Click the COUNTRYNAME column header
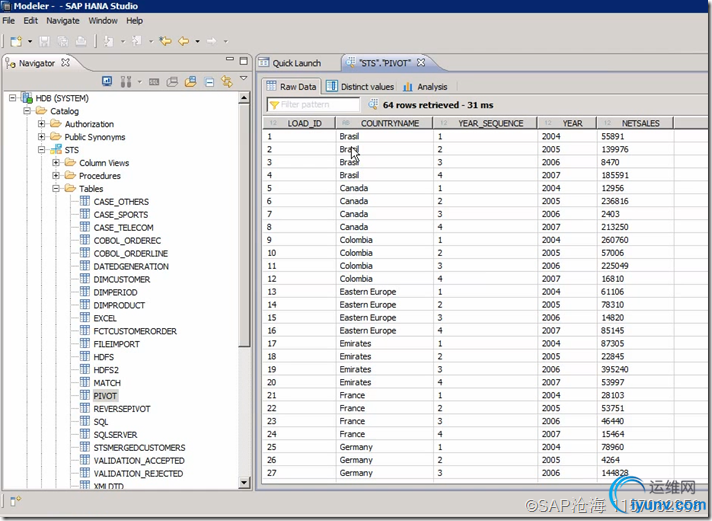The height and width of the screenshot is (521, 712). (384, 123)
